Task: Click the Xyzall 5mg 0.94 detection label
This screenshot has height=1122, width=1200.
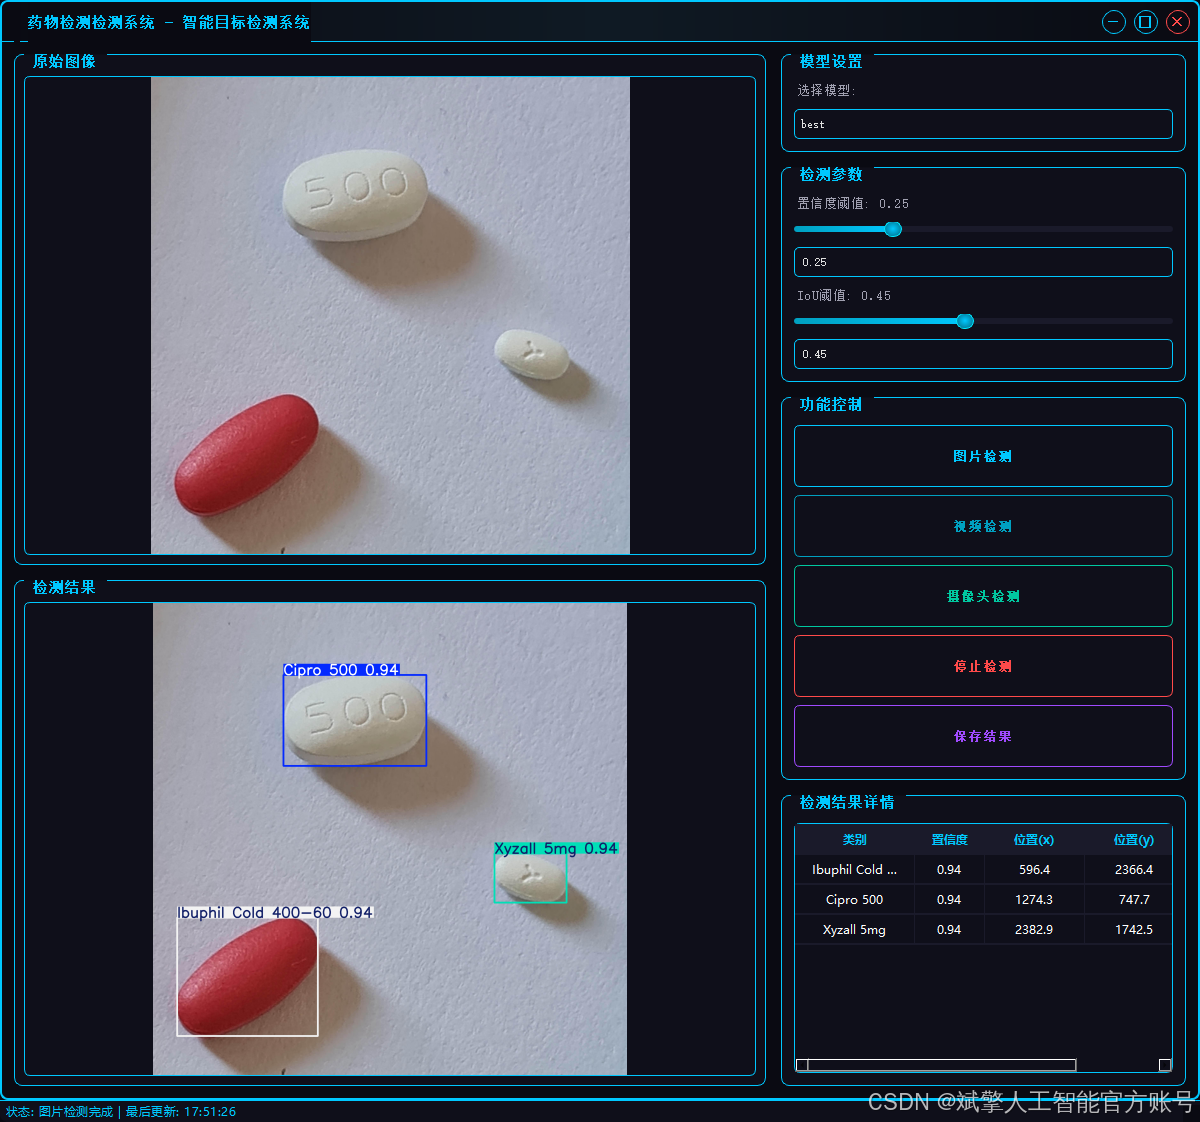Action: (556, 848)
